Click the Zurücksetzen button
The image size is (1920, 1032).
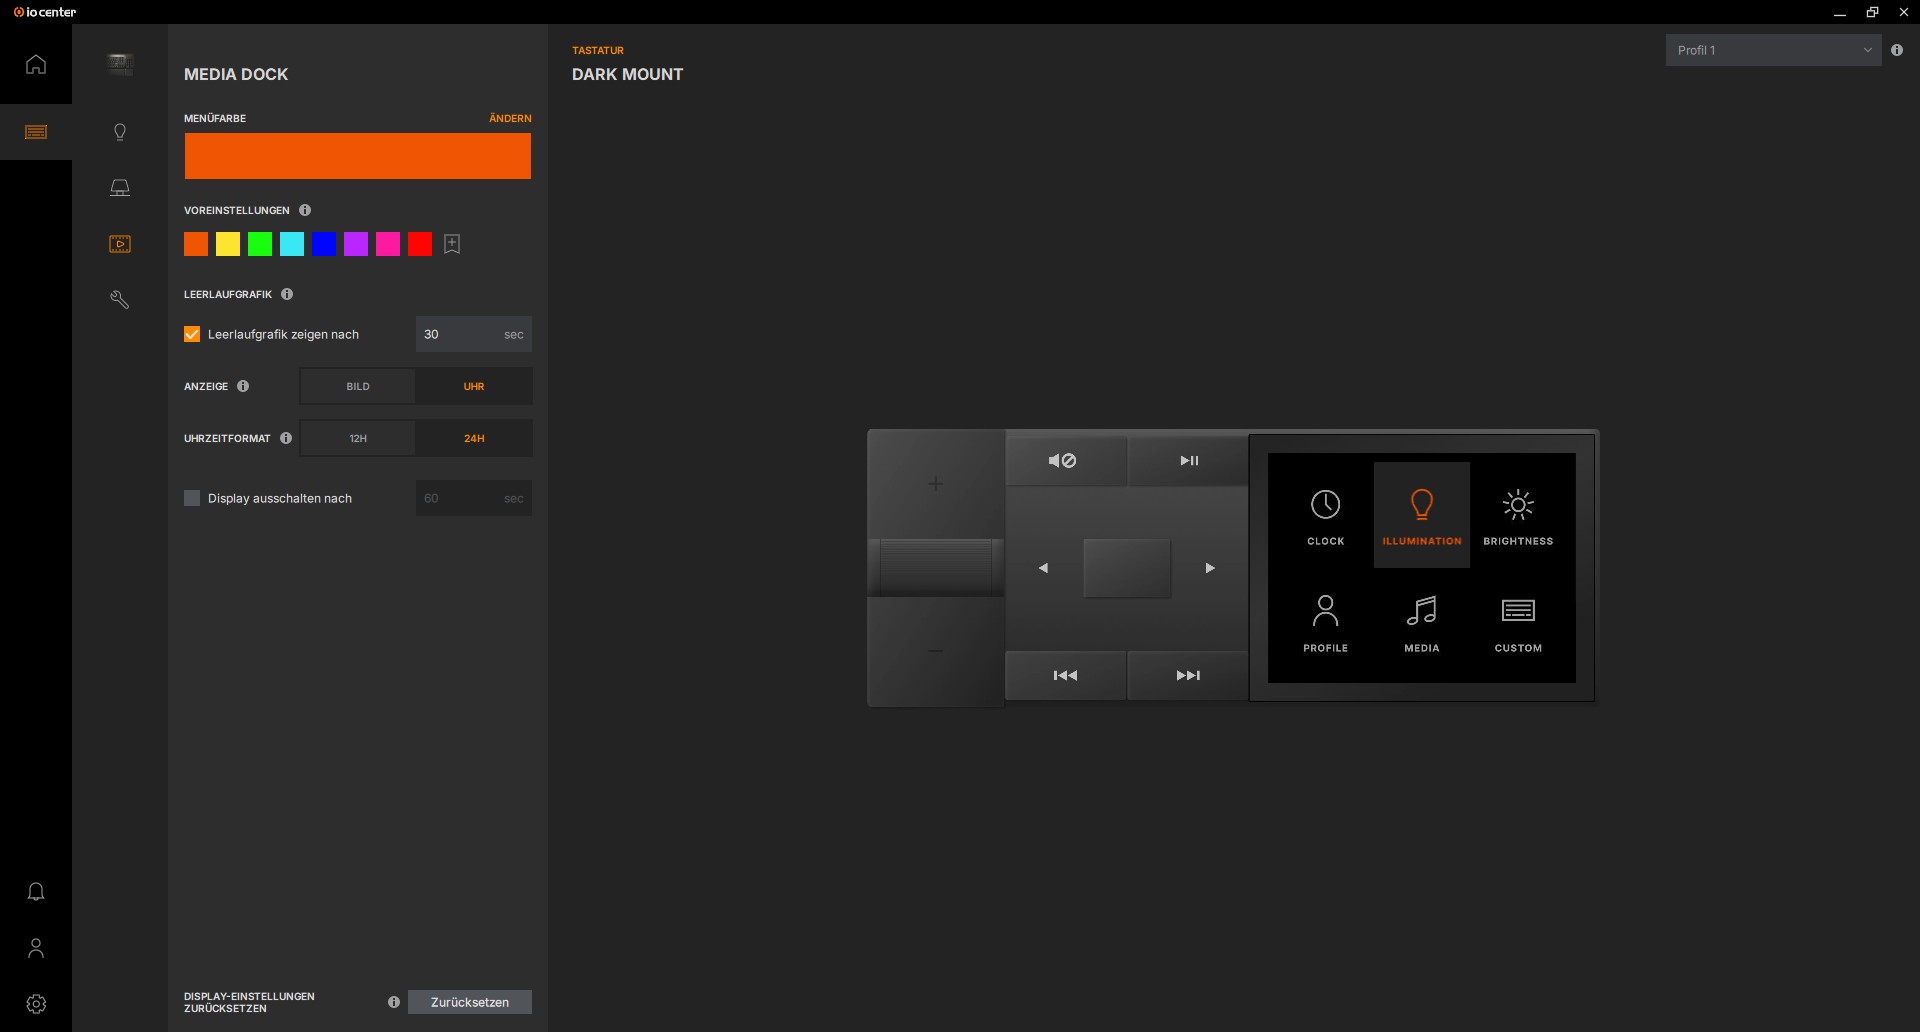469,1002
